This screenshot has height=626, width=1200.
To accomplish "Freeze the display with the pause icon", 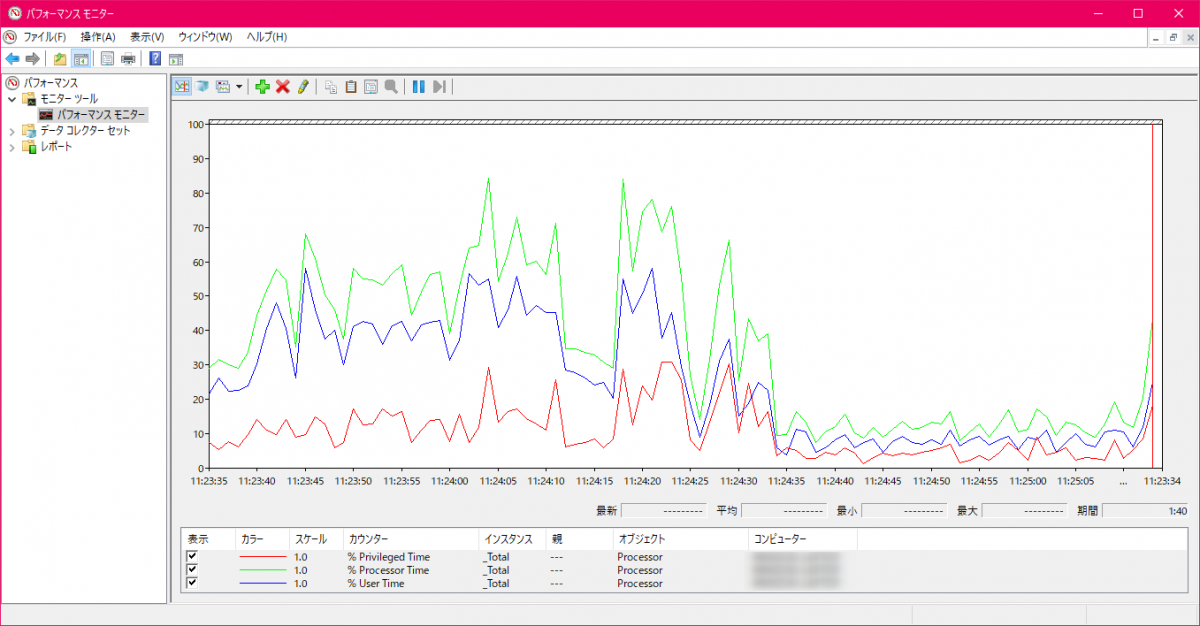I will (418, 87).
